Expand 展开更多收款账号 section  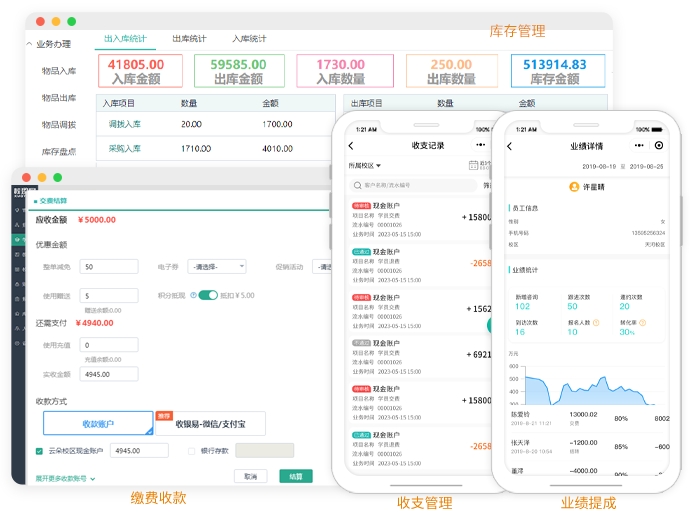(x=65, y=478)
